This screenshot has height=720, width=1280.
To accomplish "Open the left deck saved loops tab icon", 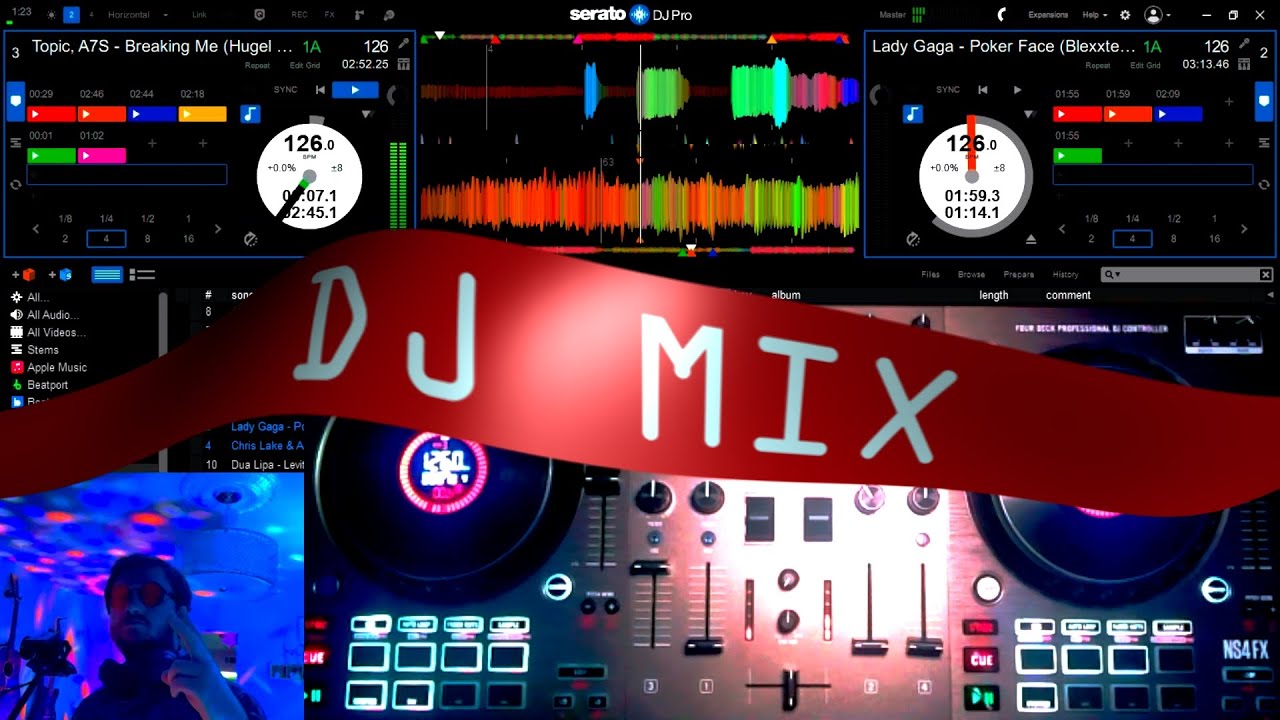I will point(15,143).
